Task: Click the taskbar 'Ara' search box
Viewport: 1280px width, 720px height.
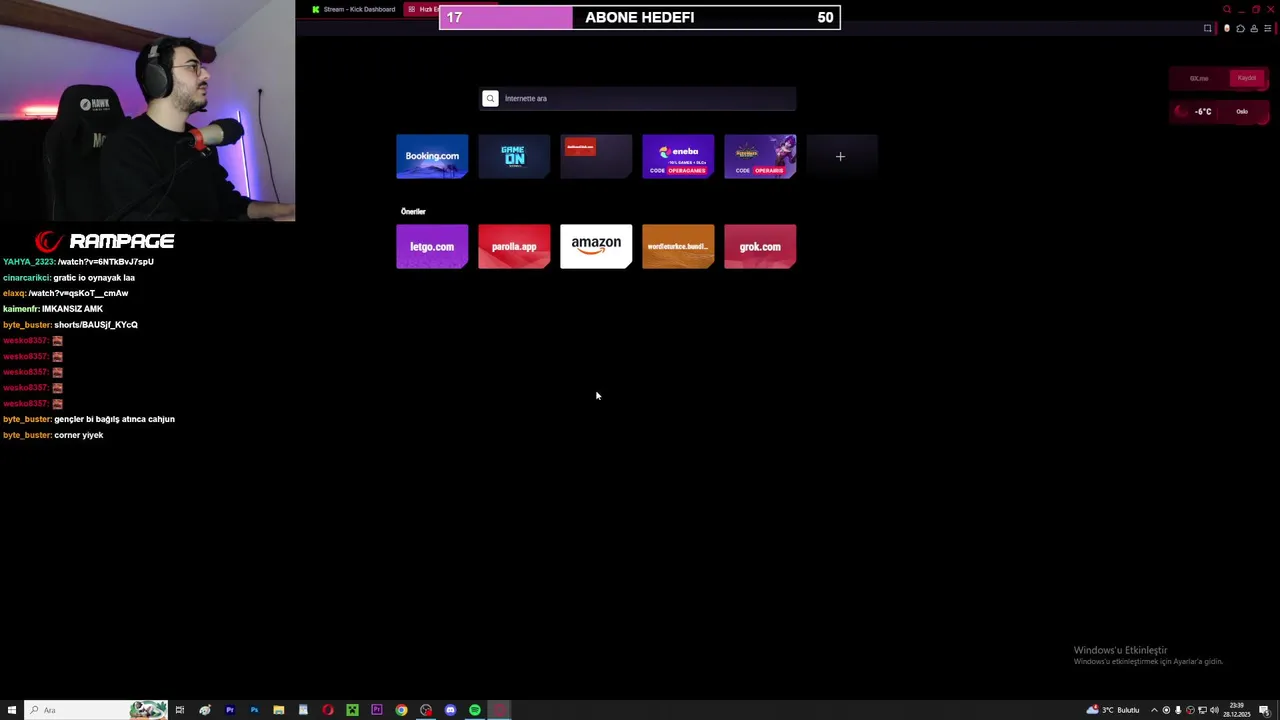Action: coord(96,710)
